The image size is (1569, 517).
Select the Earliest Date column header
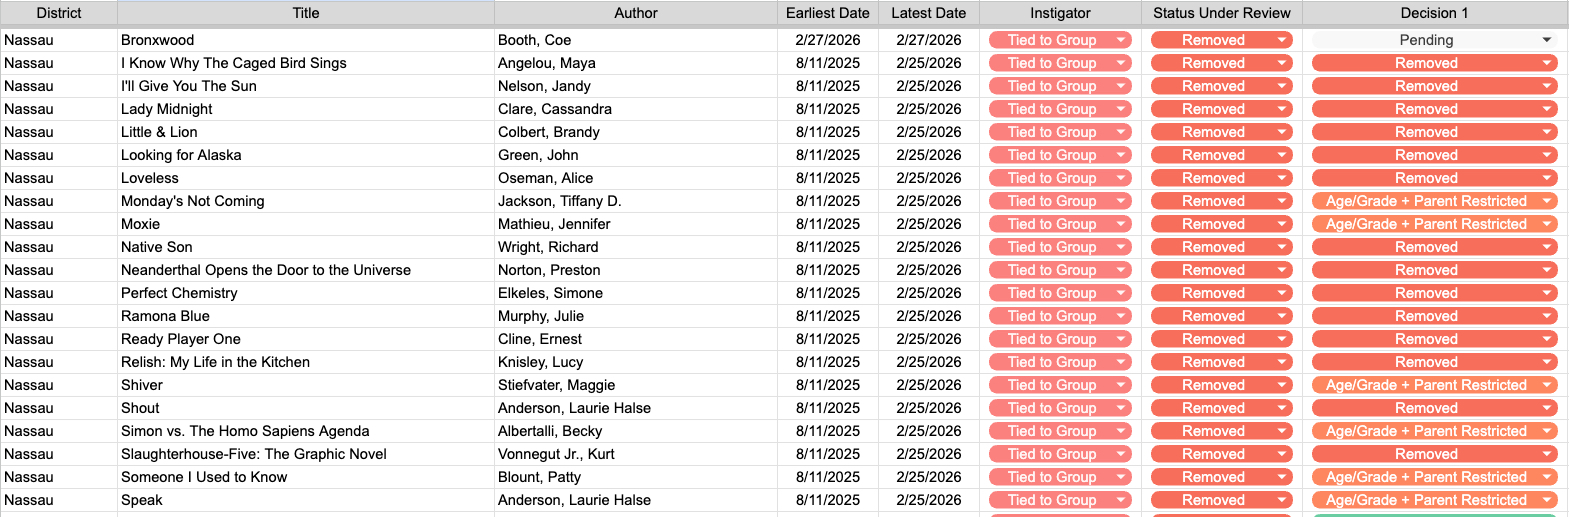(x=827, y=13)
